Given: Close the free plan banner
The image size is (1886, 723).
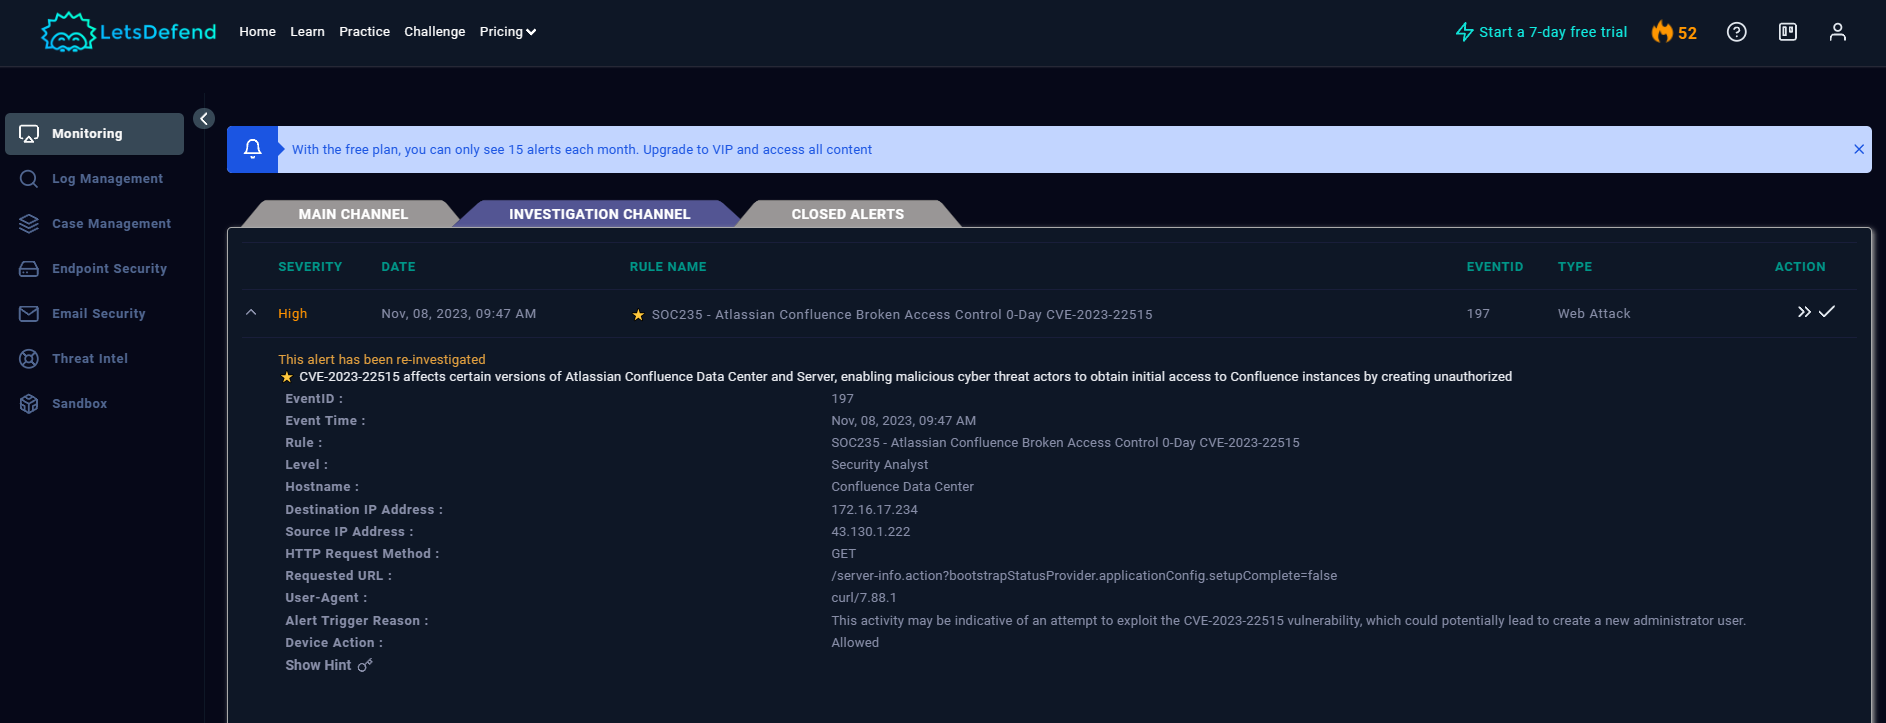Looking at the screenshot, I should (x=1859, y=149).
